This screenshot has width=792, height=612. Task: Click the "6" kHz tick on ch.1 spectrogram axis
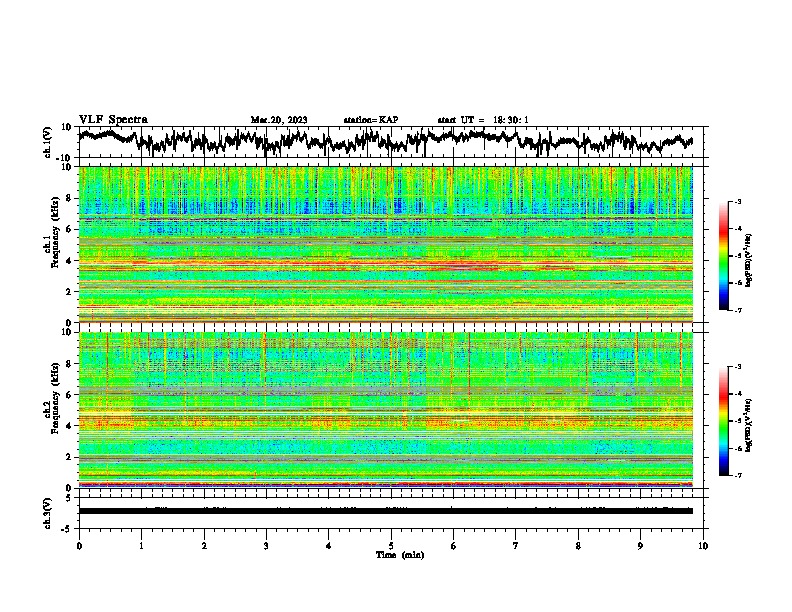tap(70, 229)
